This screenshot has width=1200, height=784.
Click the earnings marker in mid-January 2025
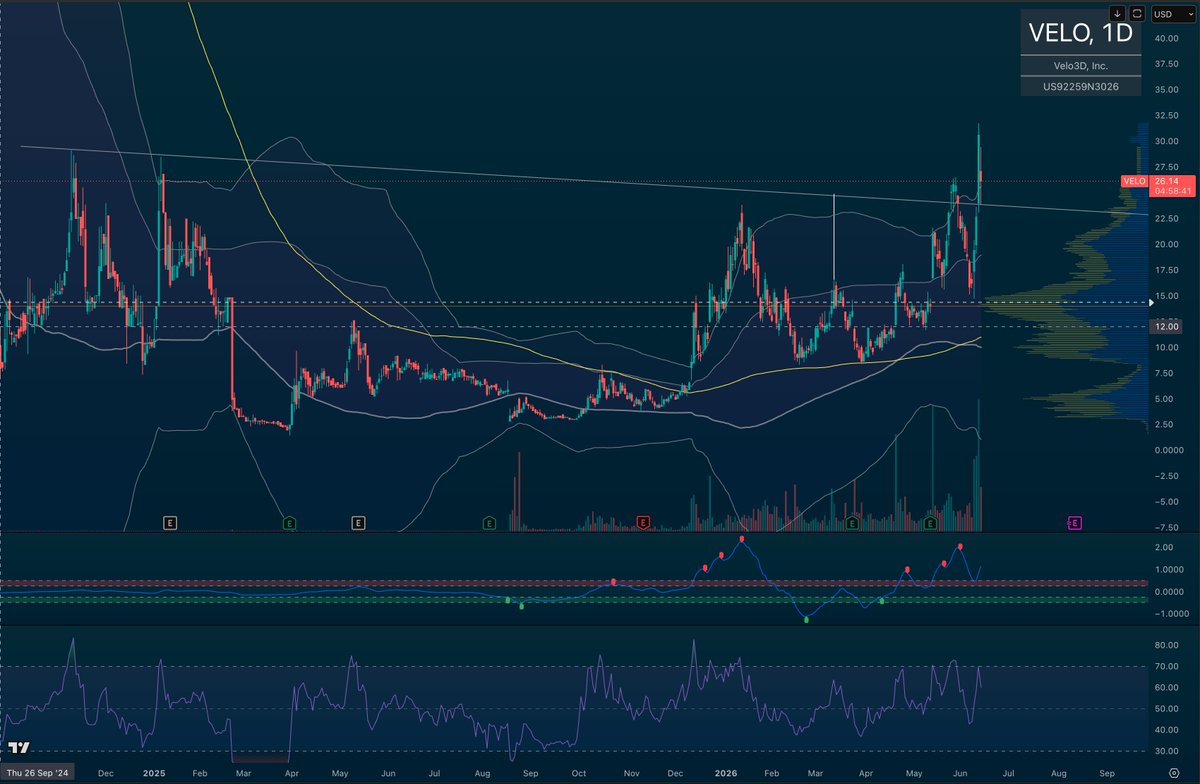point(171,522)
